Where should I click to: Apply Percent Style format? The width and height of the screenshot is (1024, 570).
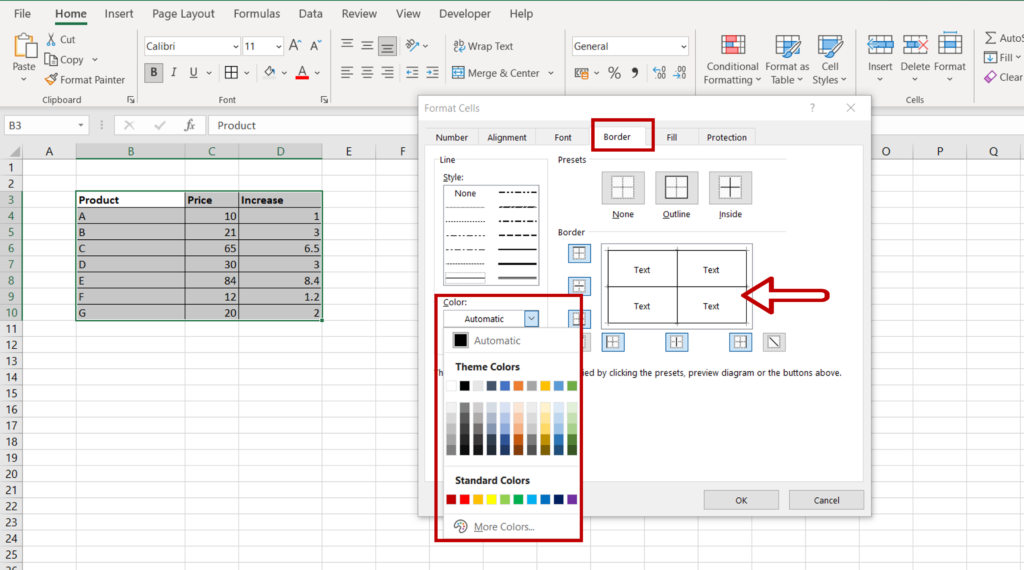[614, 73]
